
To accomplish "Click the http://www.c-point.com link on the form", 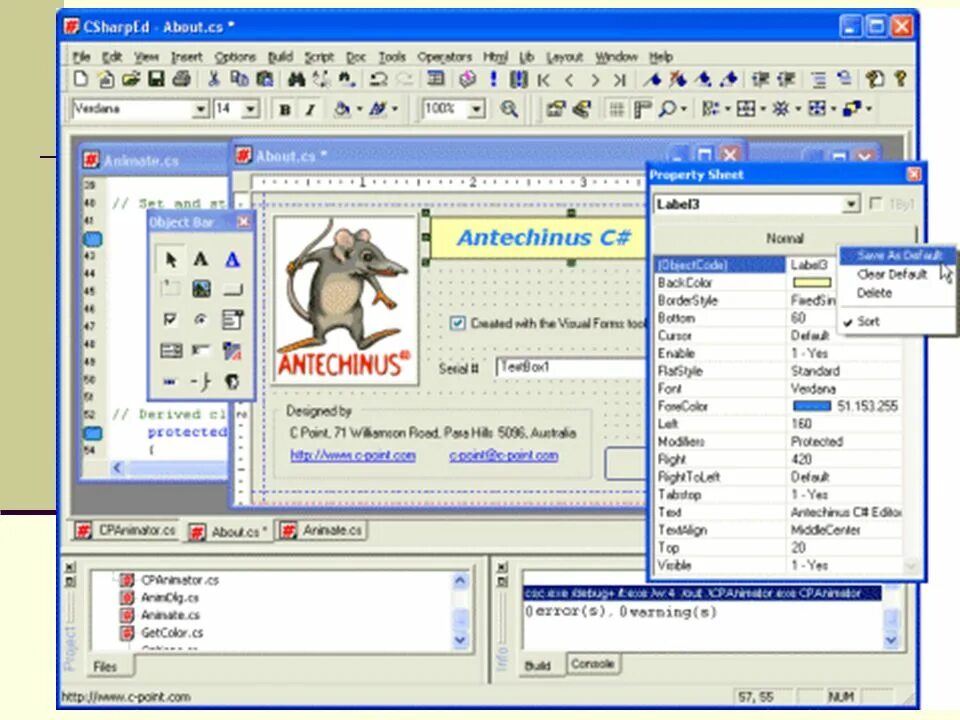I will click(353, 456).
